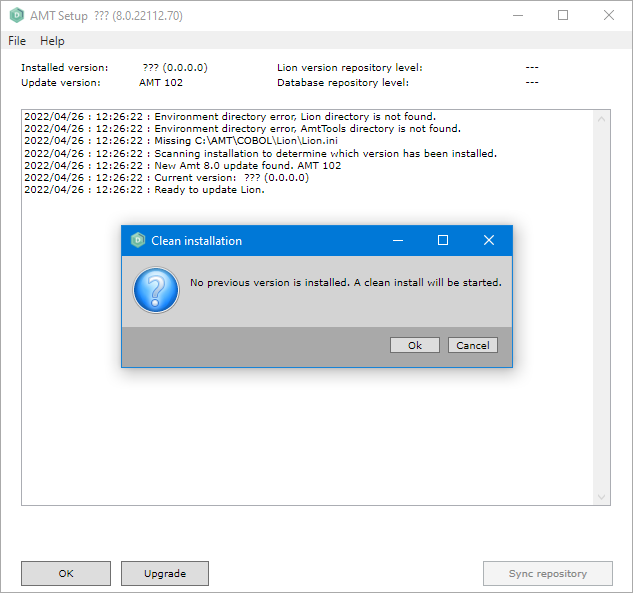Screen dimensions: 633x593
Task: Click the main window's bottom OK button
Action: click(66, 573)
